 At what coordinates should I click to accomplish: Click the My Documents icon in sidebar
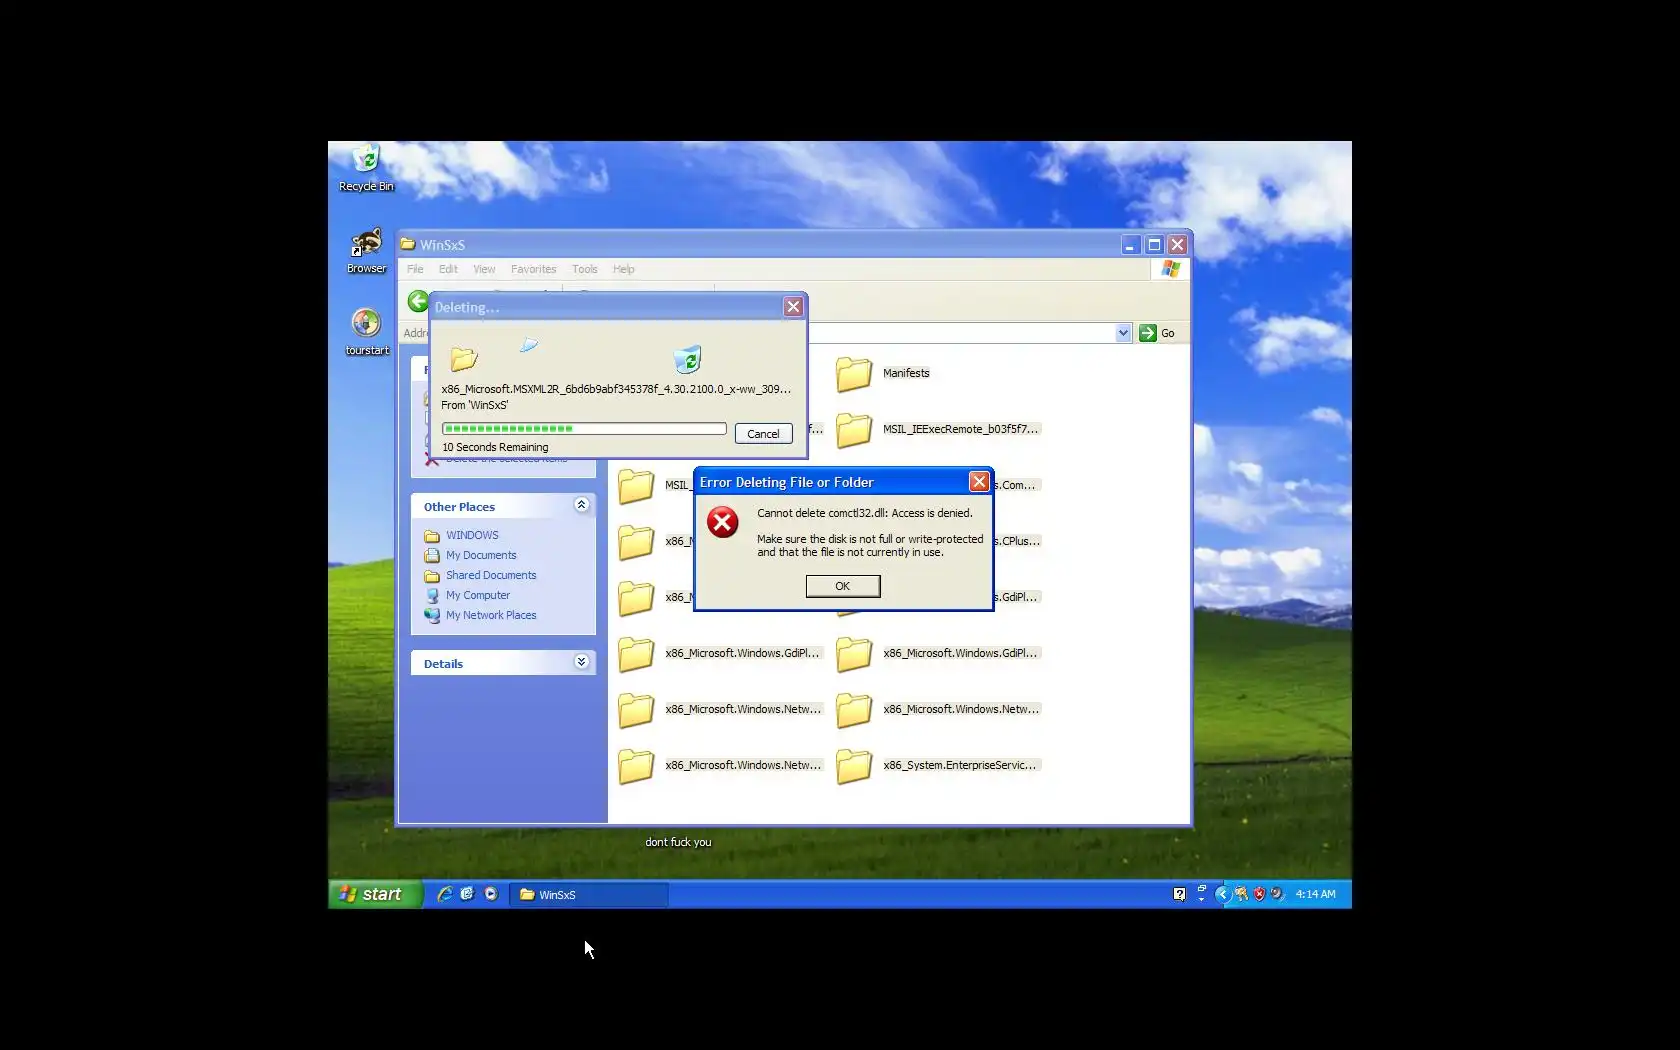(432, 556)
